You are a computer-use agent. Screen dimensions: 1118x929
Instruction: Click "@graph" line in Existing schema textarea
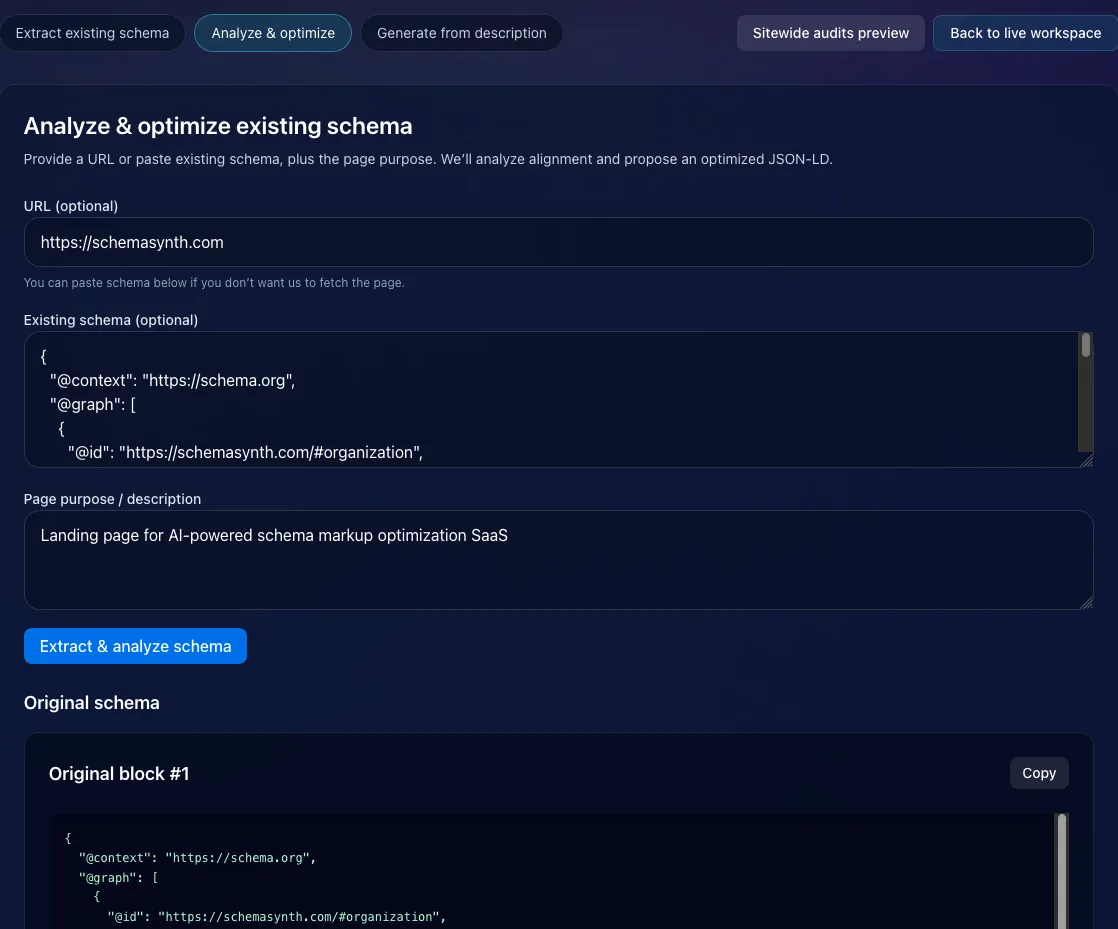click(93, 404)
